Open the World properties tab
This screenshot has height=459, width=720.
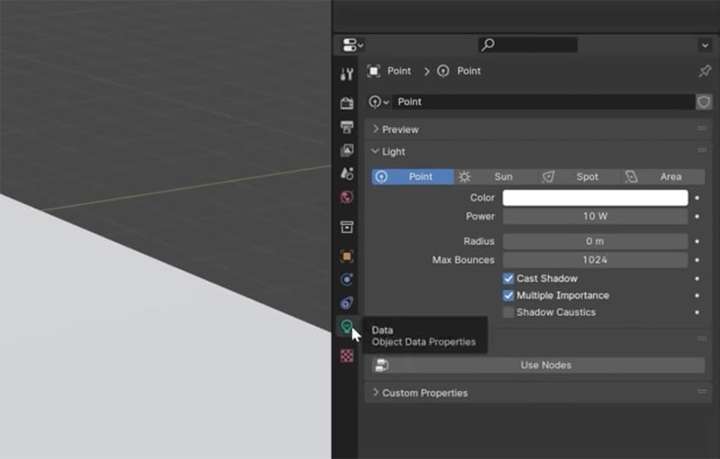[x=347, y=197]
